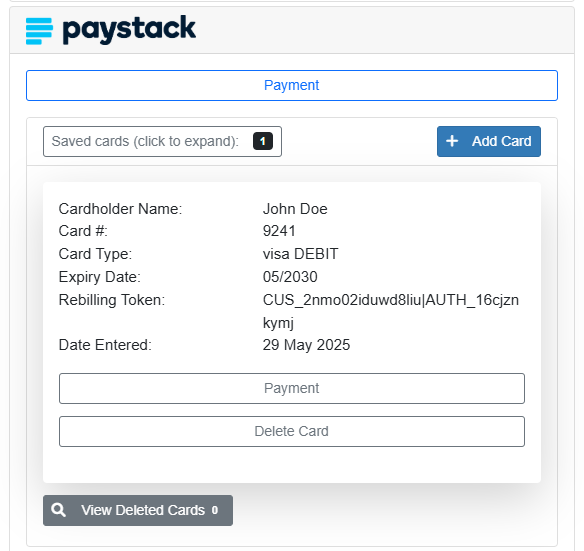Show deleted cards via View Deleted Cards
The width and height of the screenshot is (584, 551).
pyautogui.click(x=138, y=510)
